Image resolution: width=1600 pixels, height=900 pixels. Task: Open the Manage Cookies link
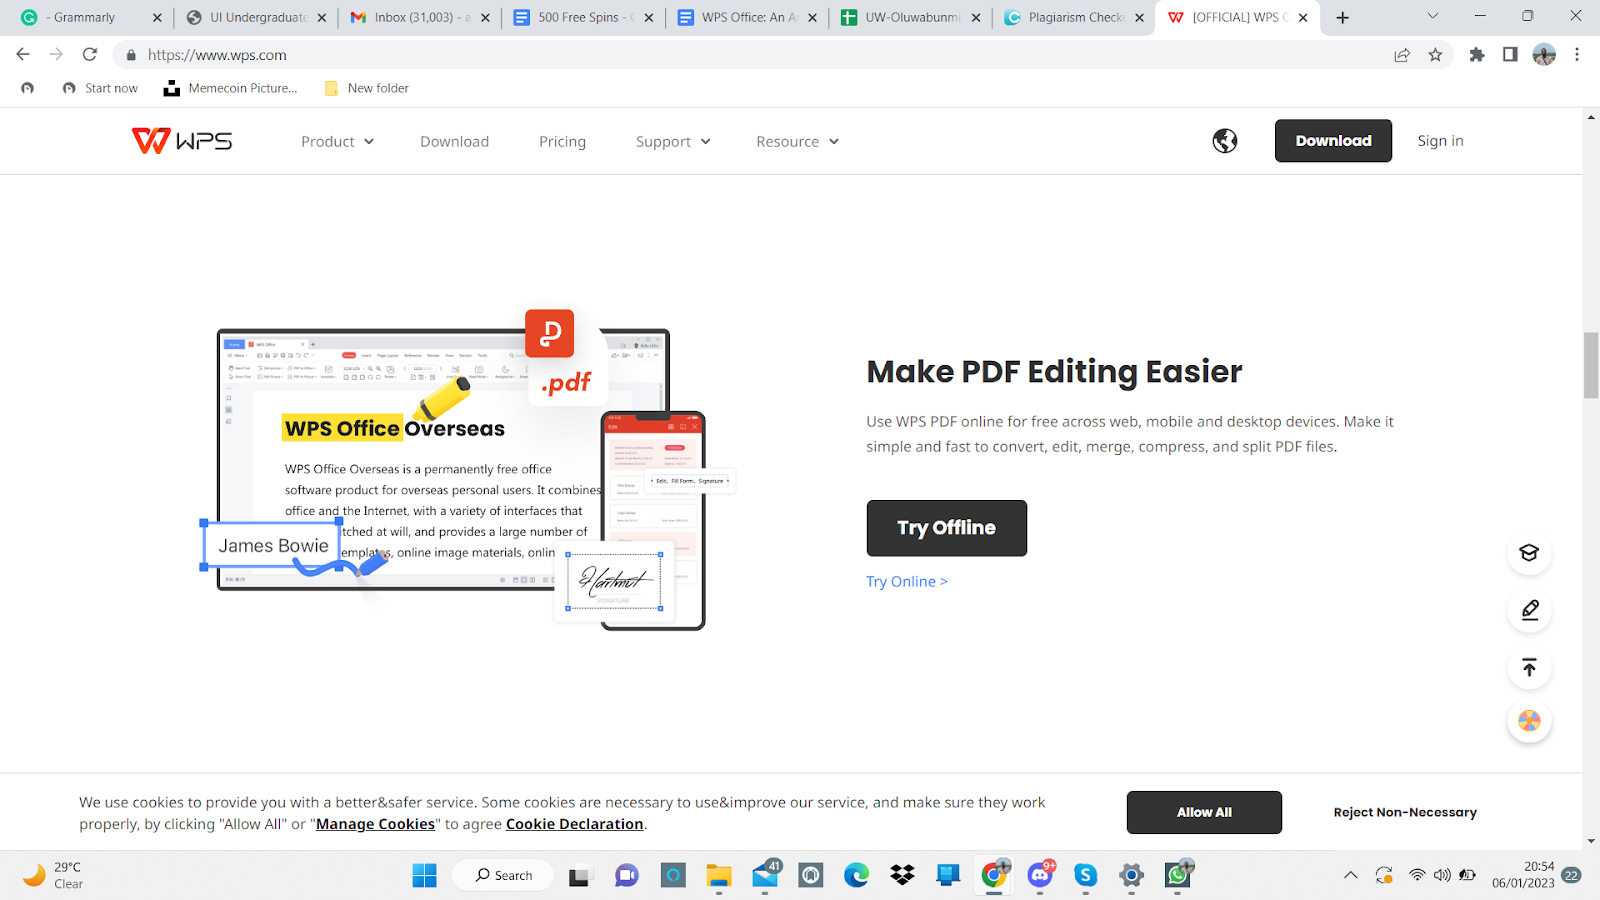pos(376,824)
